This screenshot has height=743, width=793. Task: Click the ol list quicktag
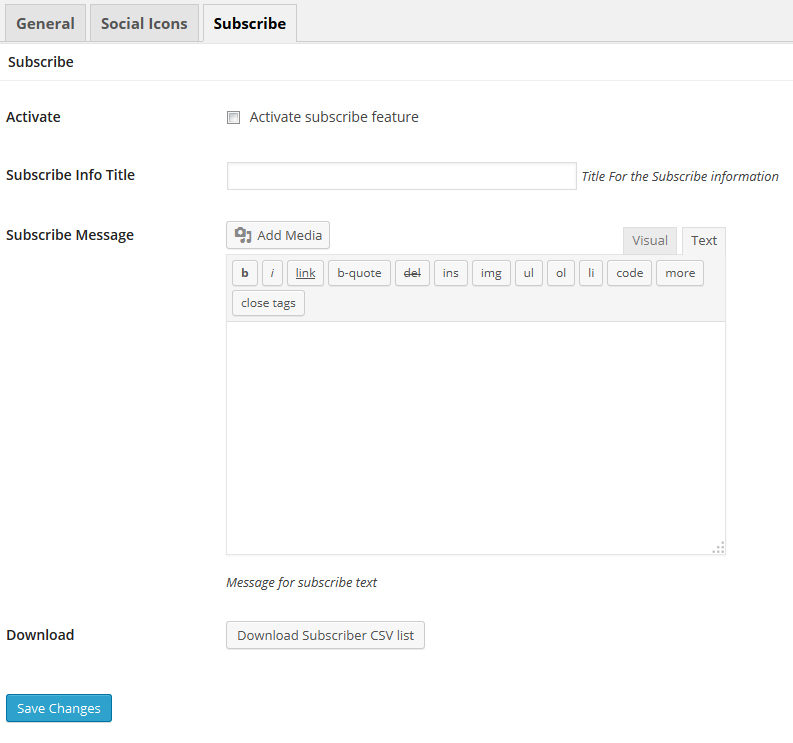561,273
